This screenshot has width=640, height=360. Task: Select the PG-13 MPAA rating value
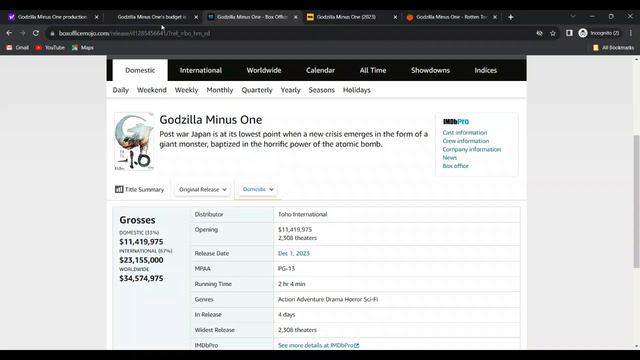click(286, 269)
